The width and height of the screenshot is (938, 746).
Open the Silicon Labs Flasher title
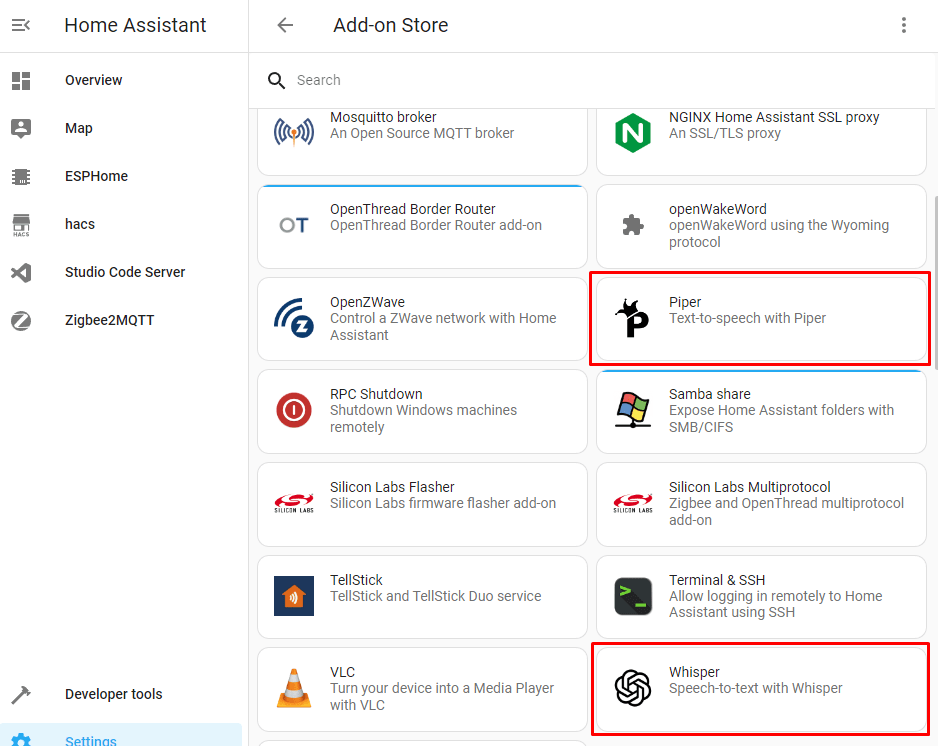(x=392, y=487)
